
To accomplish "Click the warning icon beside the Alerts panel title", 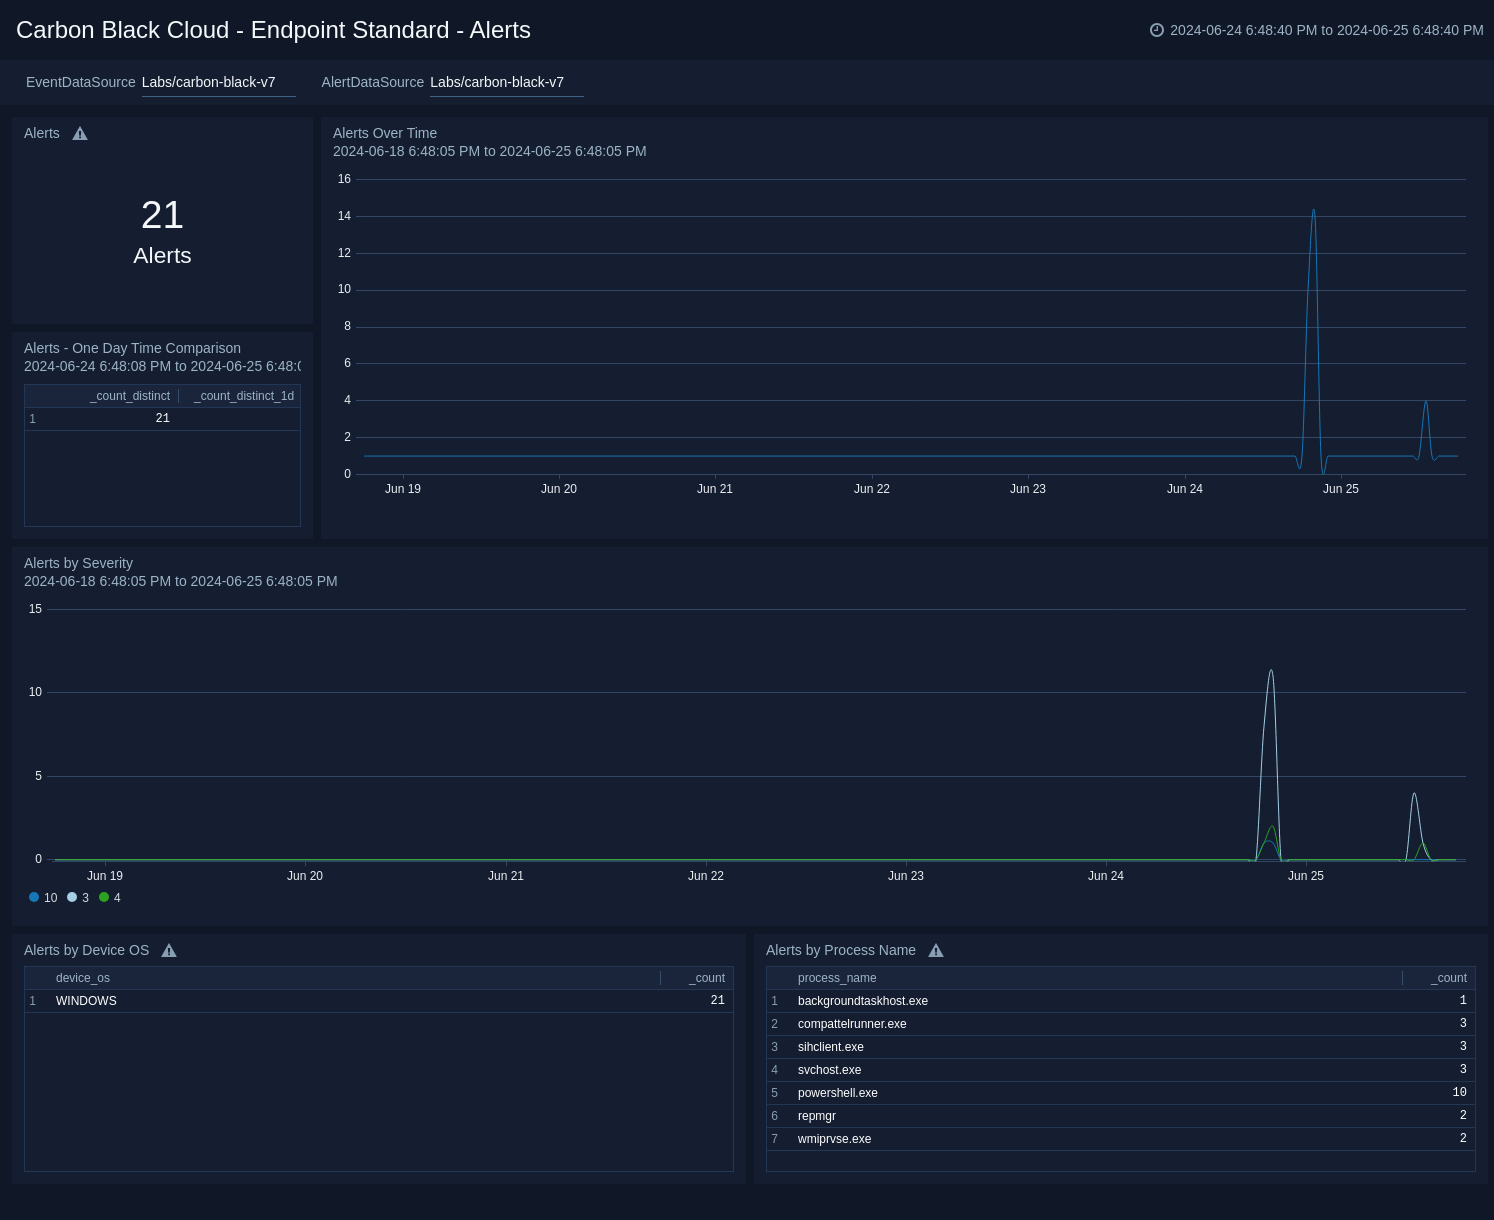I will pyautogui.click(x=80, y=133).
